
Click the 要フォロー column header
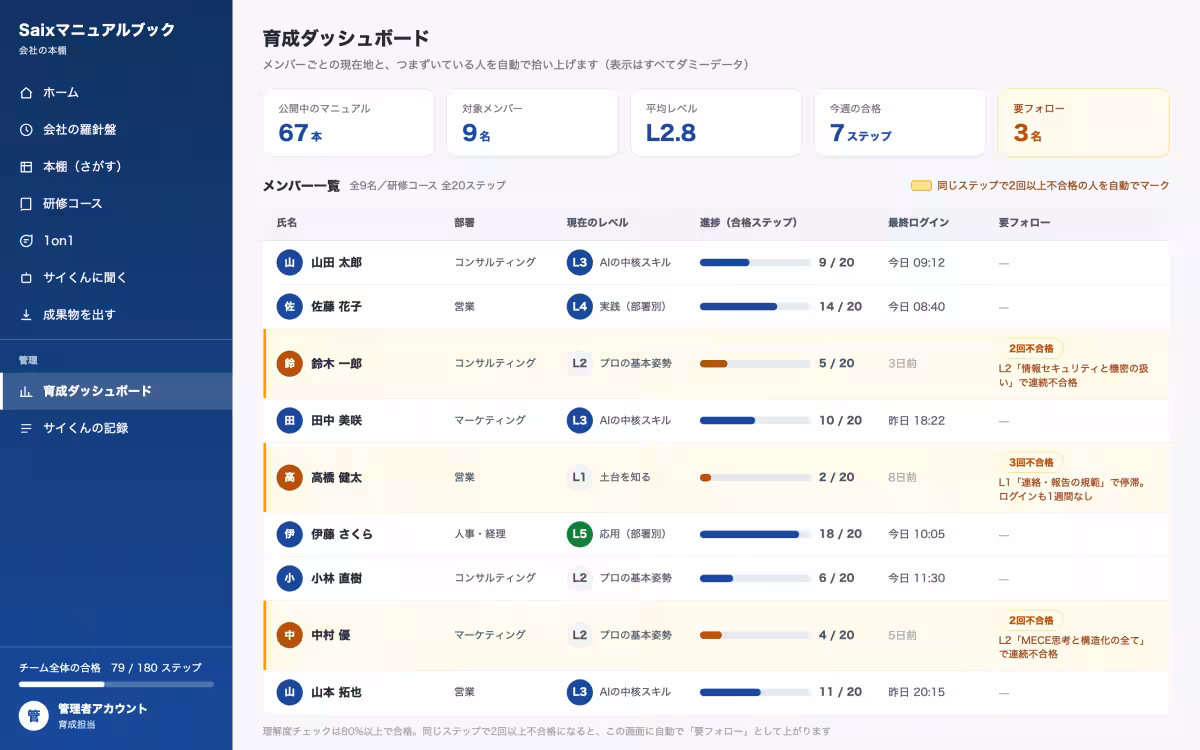(x=1024, y=223)
